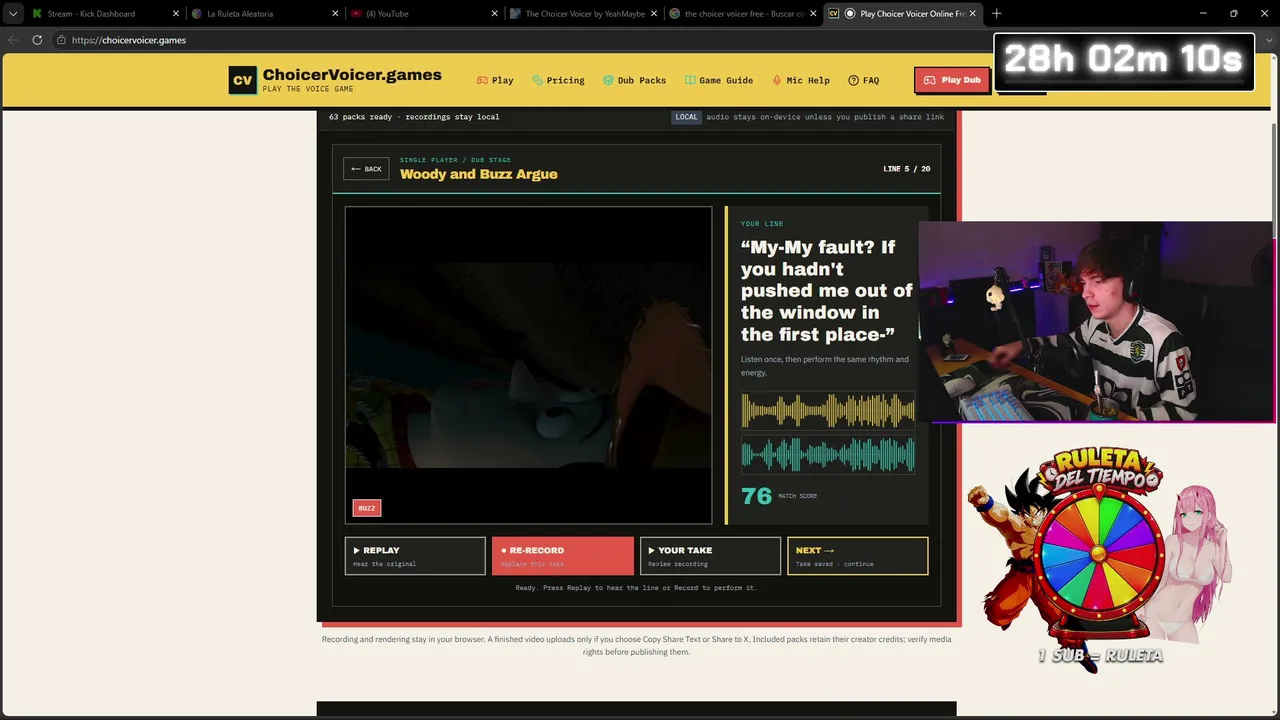Click the Woody and Buzz video preview
Viewport: 1280px width, 720px height.
(x=528, y=365)
